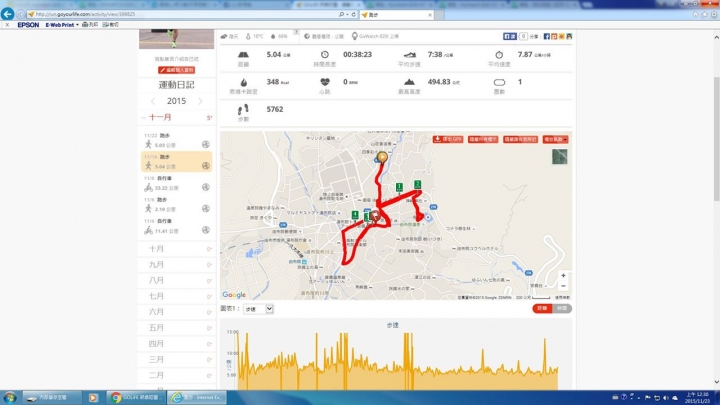Click the third red map button from the left

point(520,139)
